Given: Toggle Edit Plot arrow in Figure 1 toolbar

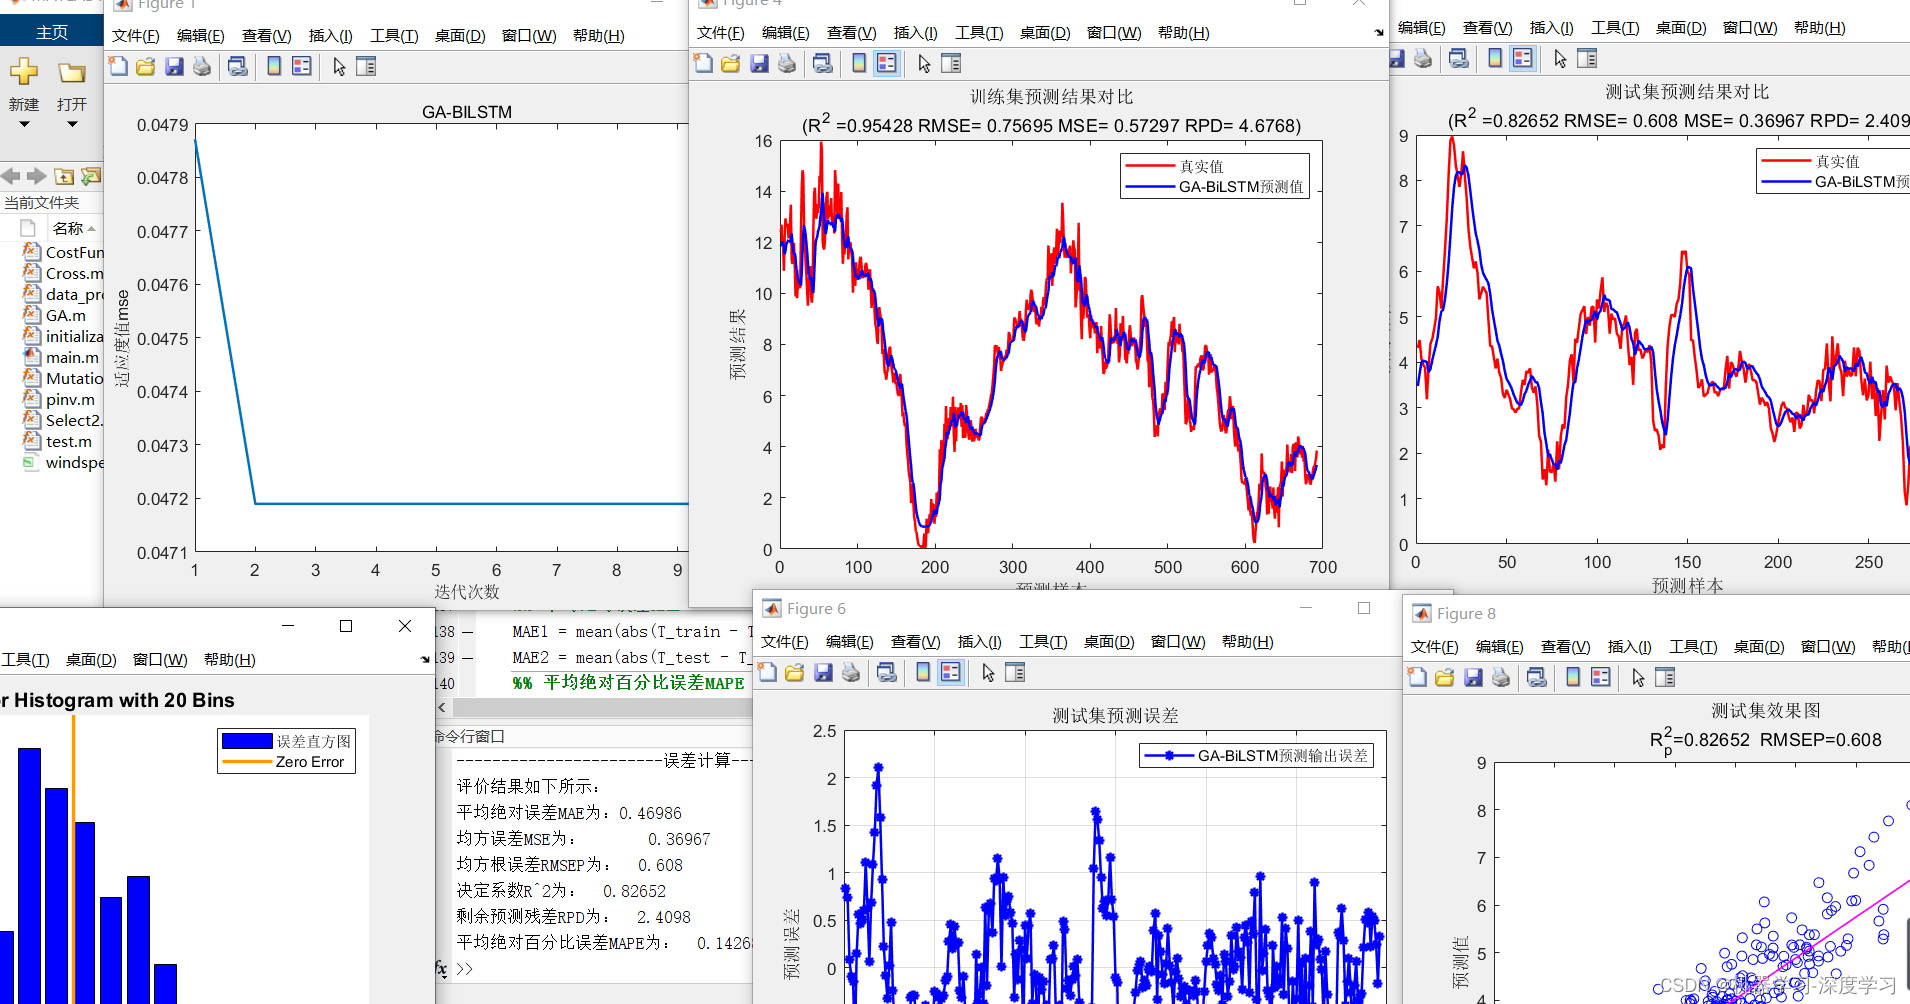Looking at the screenshot, I should pyautogui.click(x=339, y=67).
